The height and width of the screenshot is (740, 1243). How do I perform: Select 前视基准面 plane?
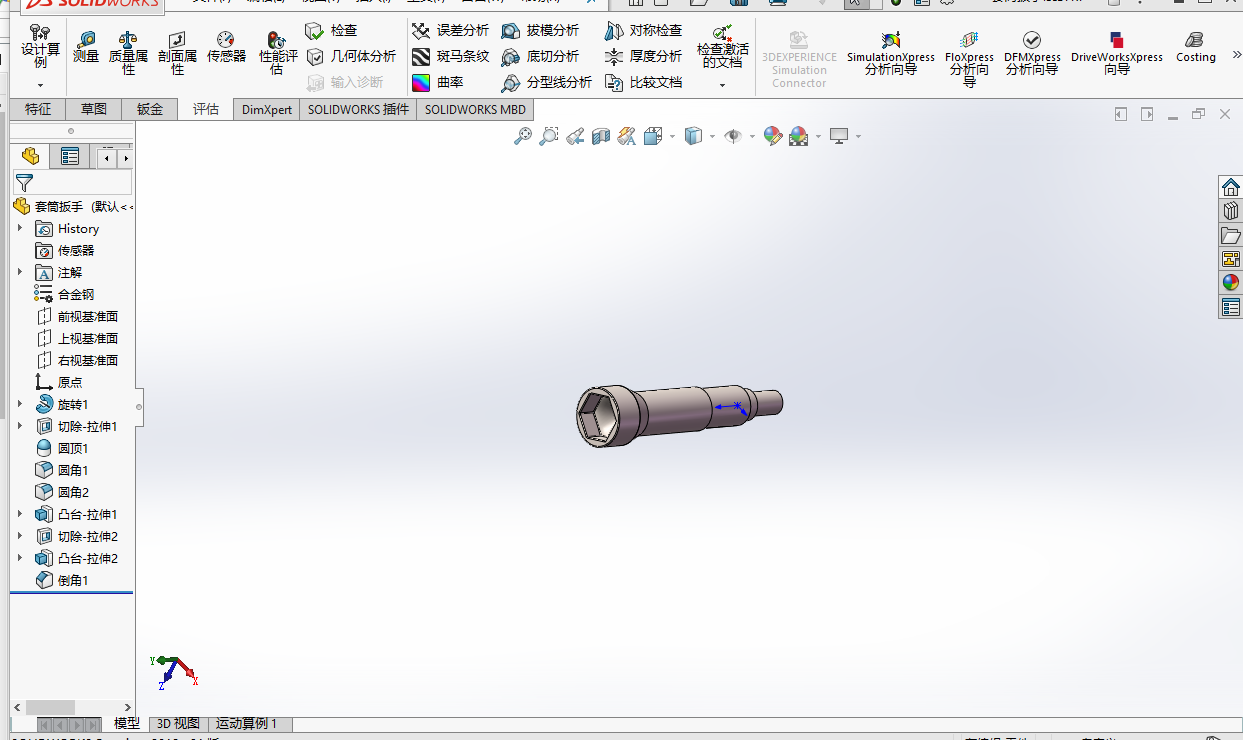pyautogui.click(x=77, y=316)
